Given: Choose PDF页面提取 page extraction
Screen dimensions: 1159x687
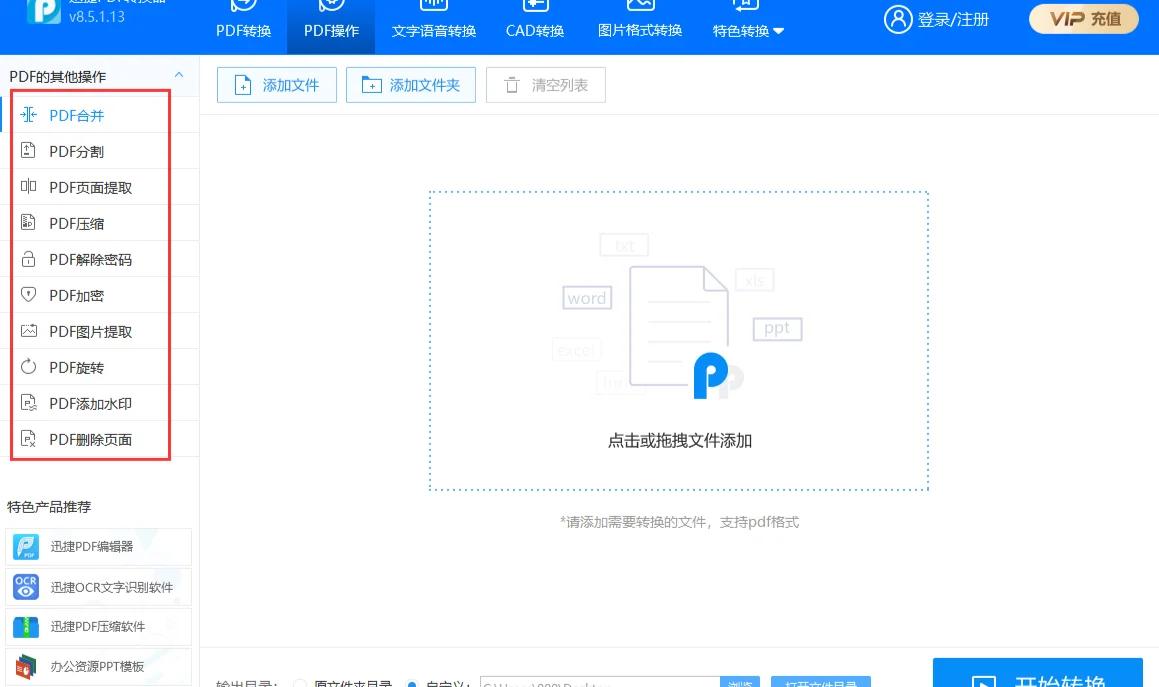Looking at the screenshot, I should (x=100, y=187).
